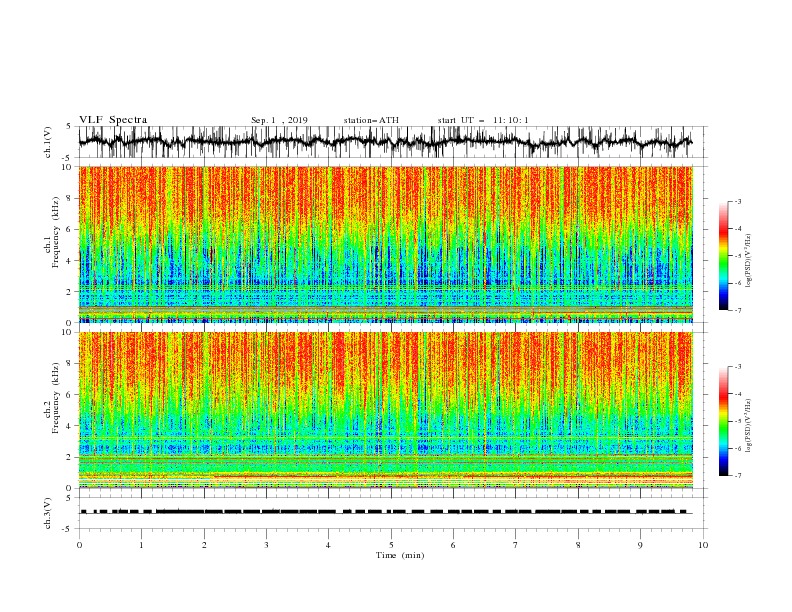Click the 'start UT = 11:10:1' label
This screenshot has width=792, height=612.
483,120
